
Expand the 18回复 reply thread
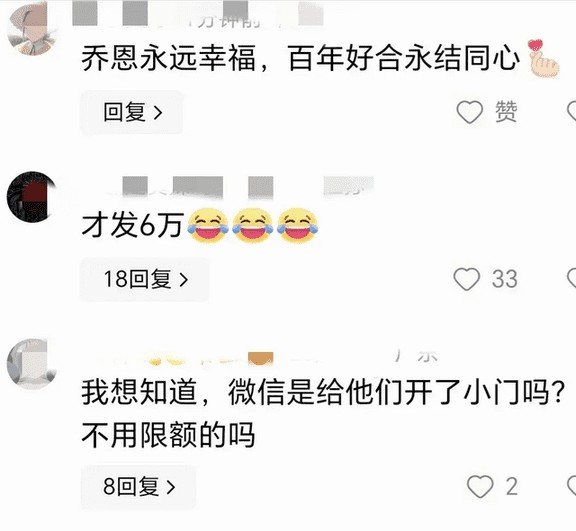tap(145, 279)
